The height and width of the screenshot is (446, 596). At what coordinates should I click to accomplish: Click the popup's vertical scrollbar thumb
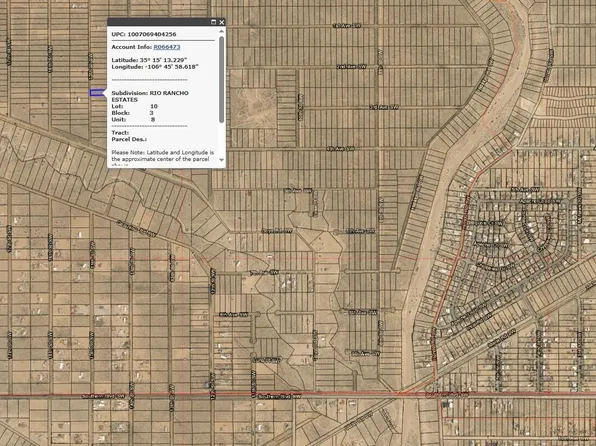tap(222, 79)
